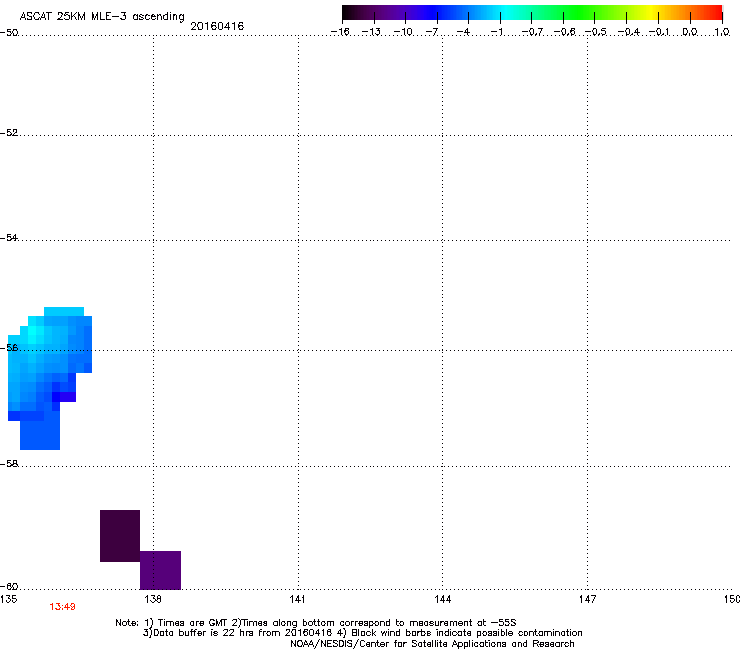Click the -16 color bar label
This screenshot has height=650, width=740.
(340, 32)
